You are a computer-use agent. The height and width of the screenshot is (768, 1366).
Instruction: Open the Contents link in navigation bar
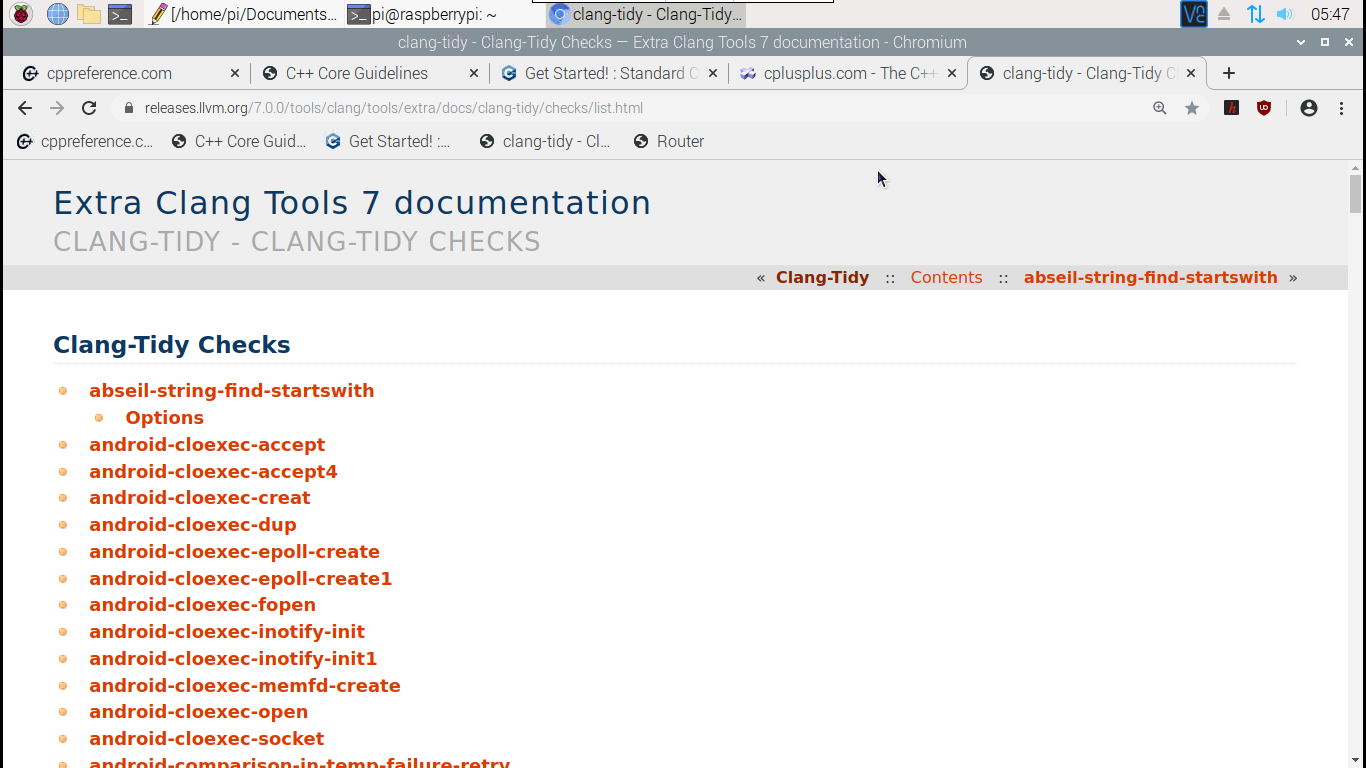(x=946, y=278)
